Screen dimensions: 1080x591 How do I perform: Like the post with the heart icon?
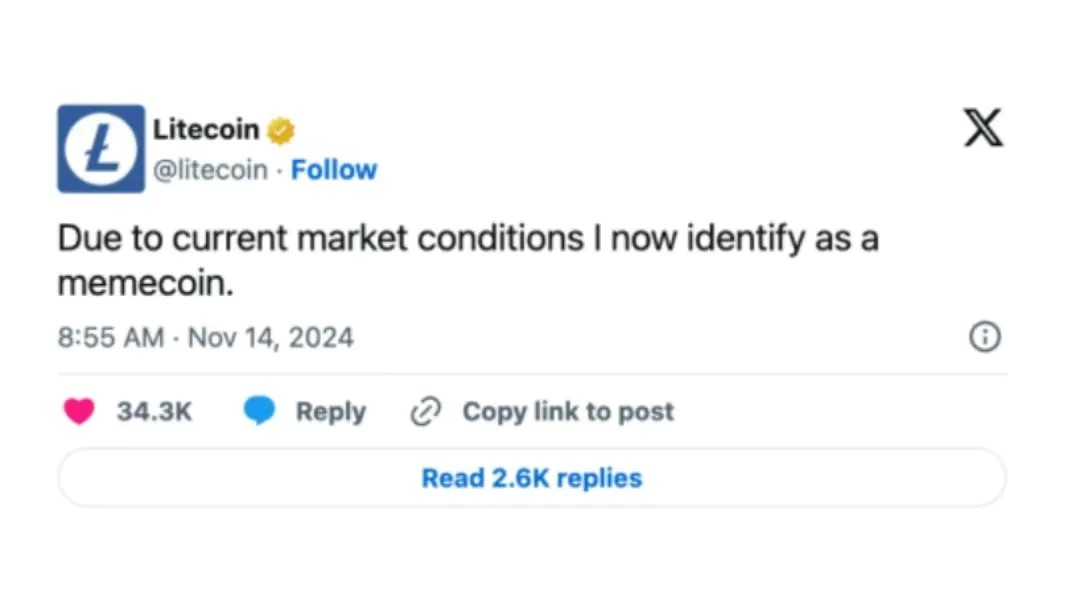(79, 412)
